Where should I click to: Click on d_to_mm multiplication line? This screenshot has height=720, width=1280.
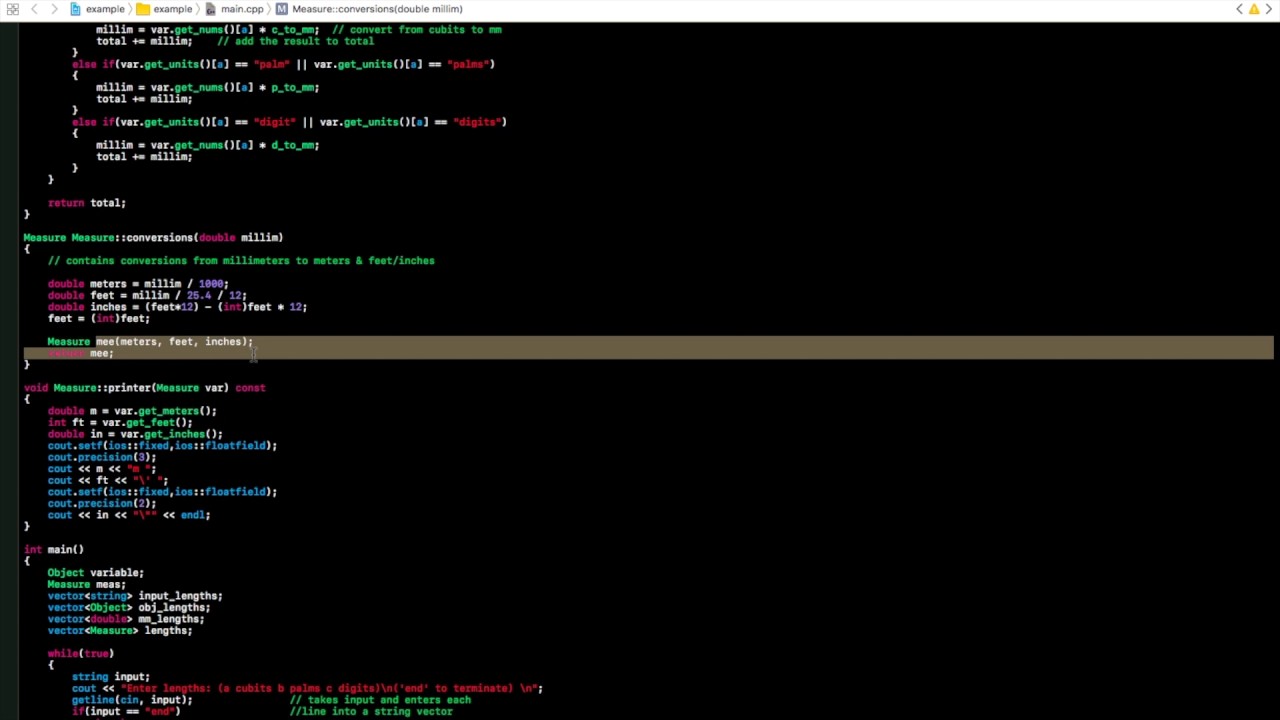point(208,145)
